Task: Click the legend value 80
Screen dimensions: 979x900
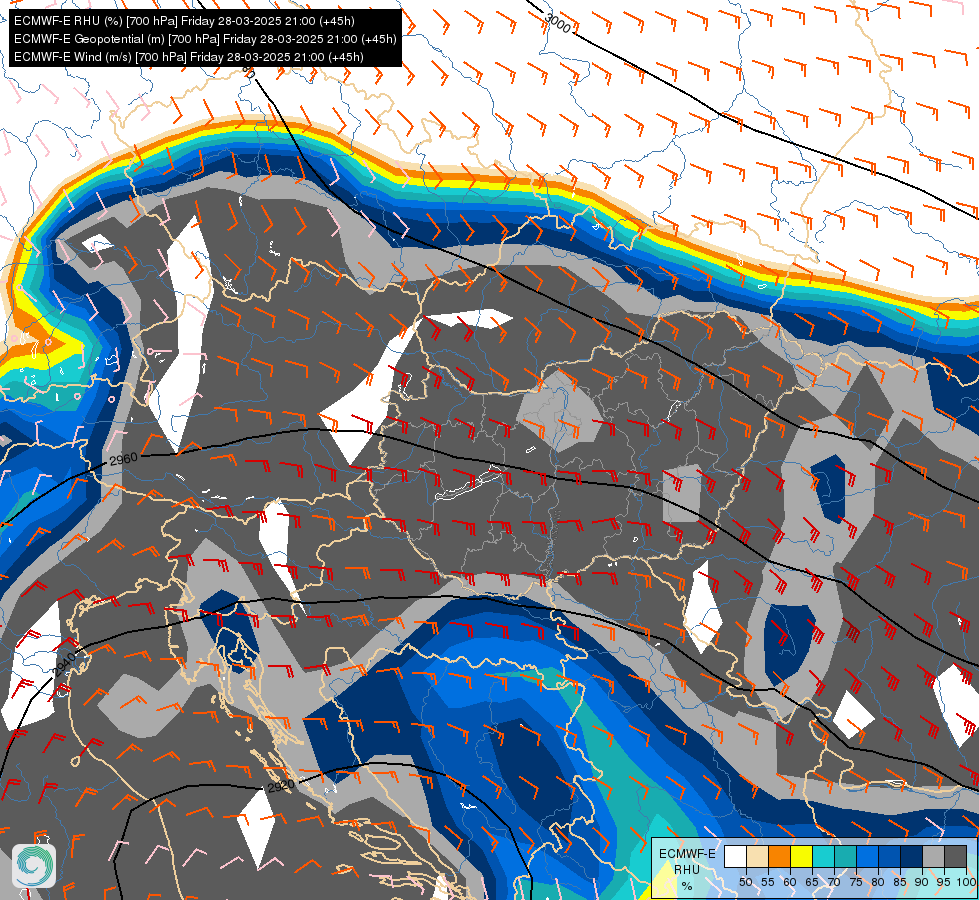Action: (x=878, y=883)
